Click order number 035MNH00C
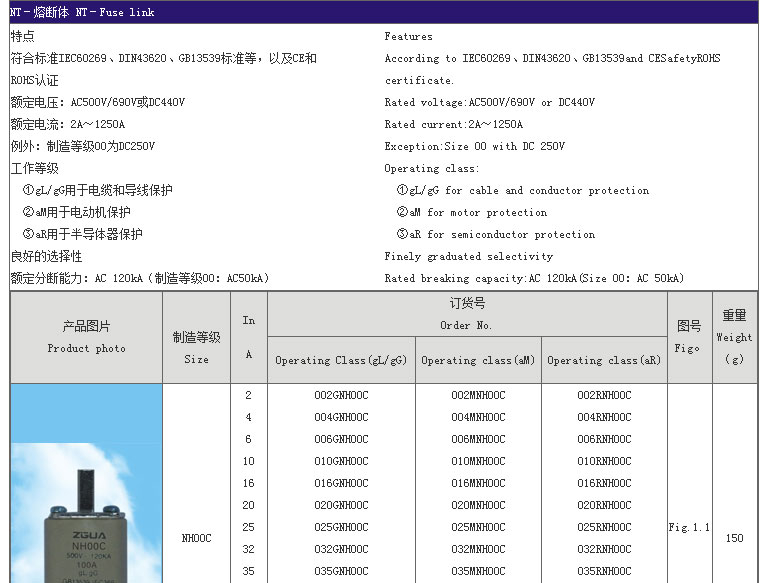The width and height of the screenshot is (768, 583). click(478, 572)
